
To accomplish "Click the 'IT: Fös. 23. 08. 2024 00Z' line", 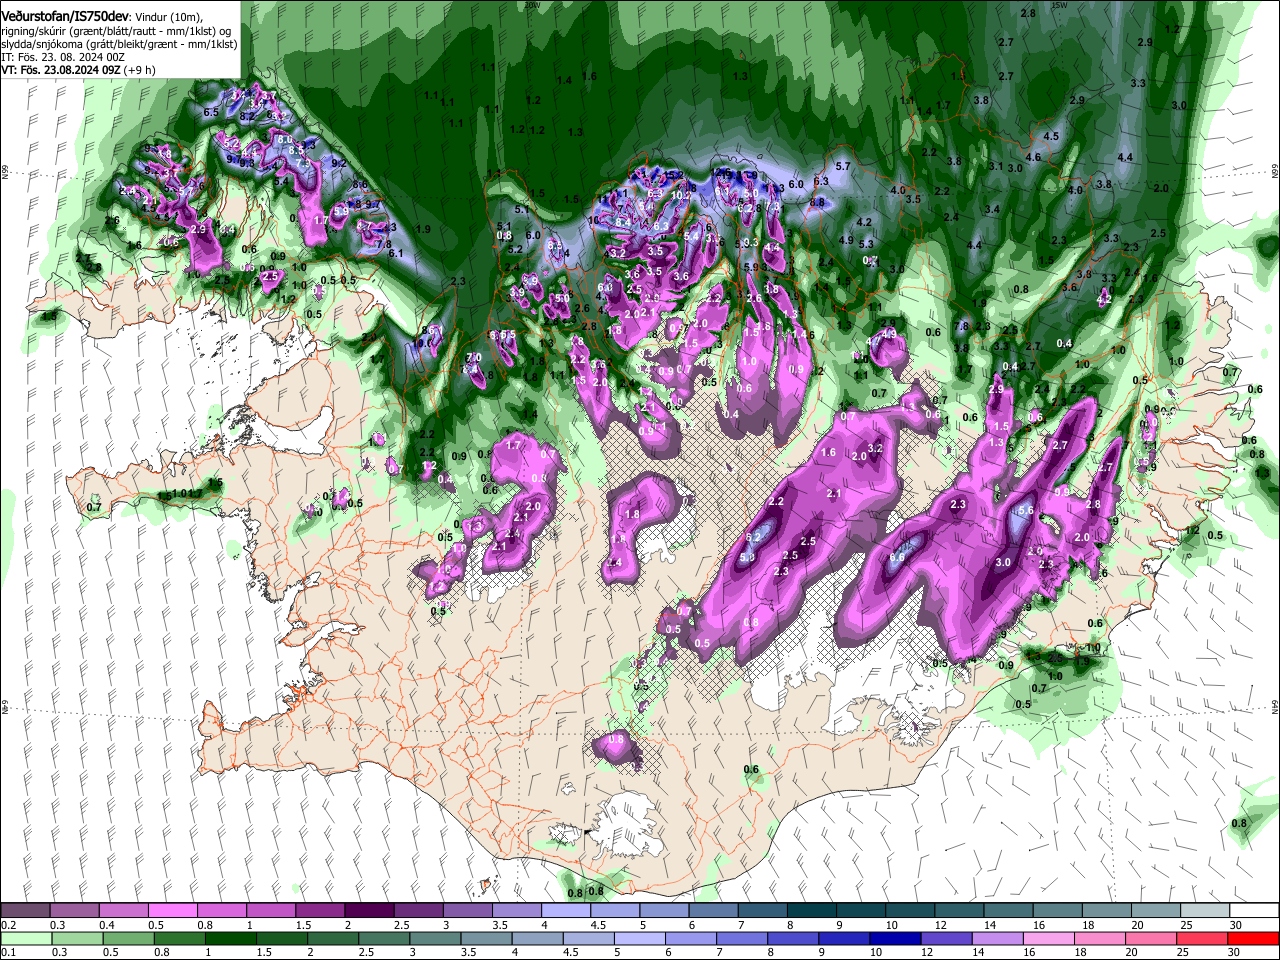I will (x=63, y=57).
